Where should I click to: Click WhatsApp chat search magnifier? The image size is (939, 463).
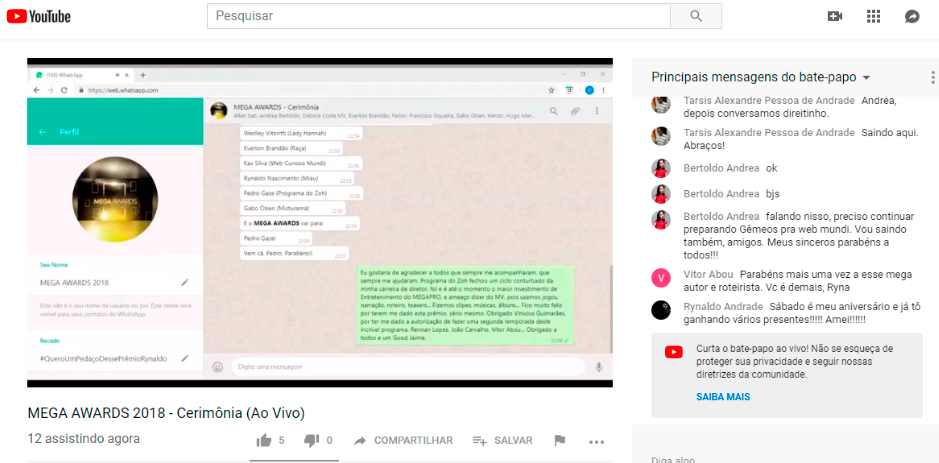554,111
